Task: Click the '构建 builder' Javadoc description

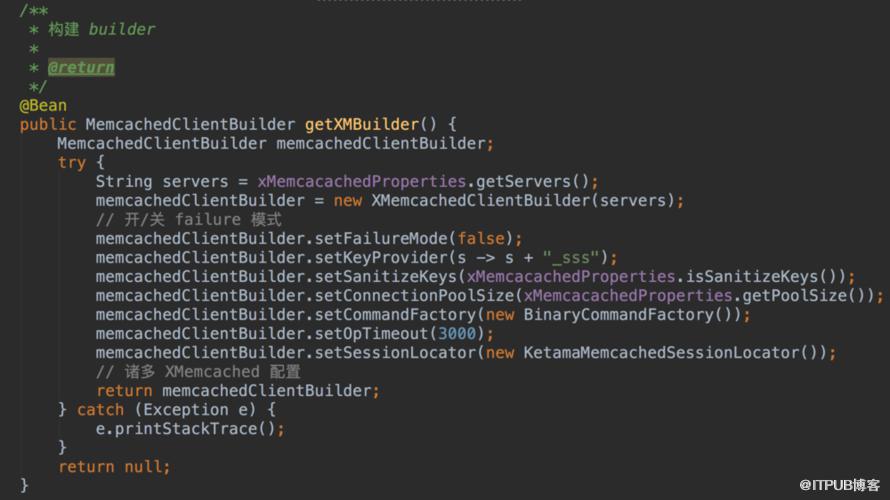Action: point(101,30)
